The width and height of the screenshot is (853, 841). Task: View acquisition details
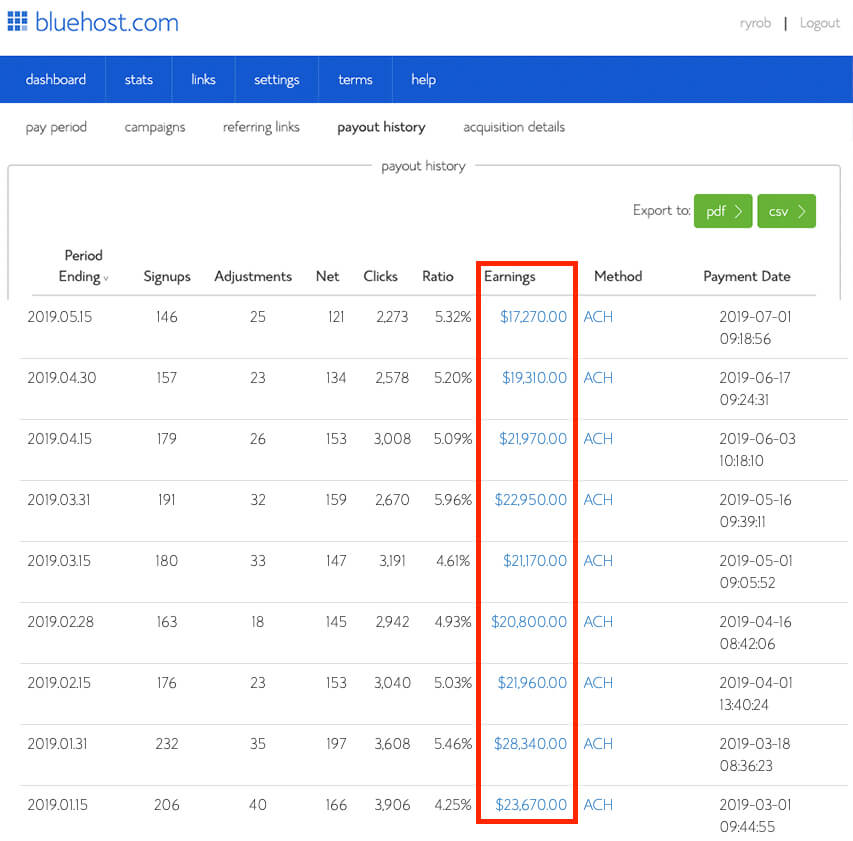(513, 127)
